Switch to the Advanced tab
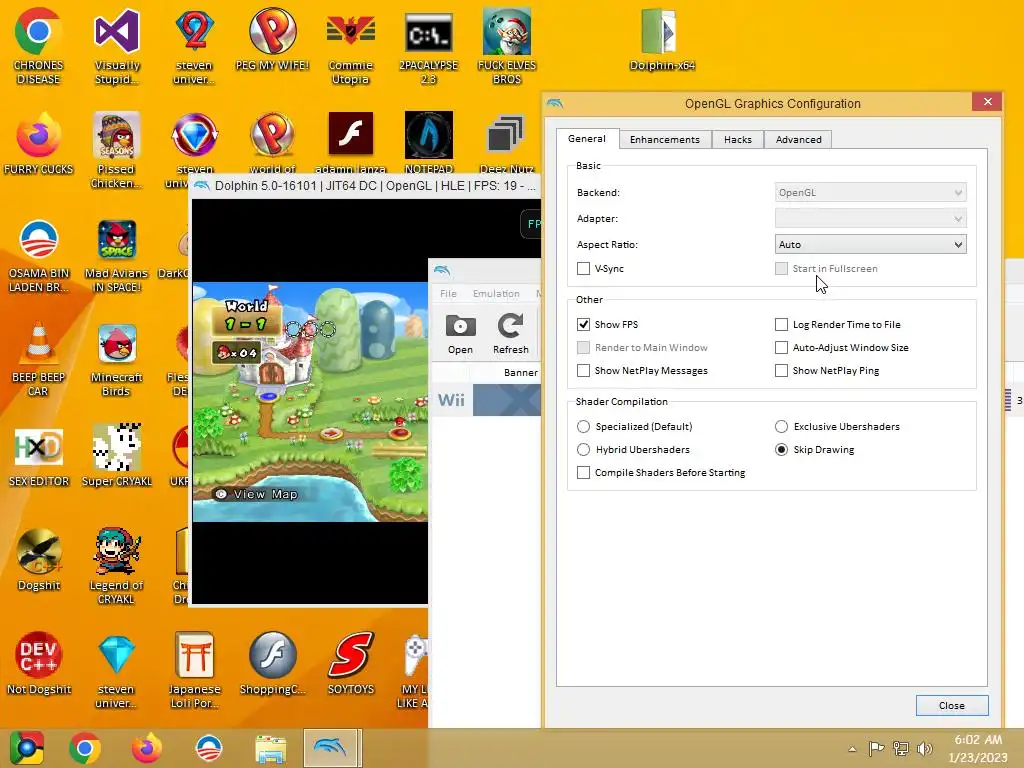The width and height of the screenshot is (1024, 768). (799, 139)
